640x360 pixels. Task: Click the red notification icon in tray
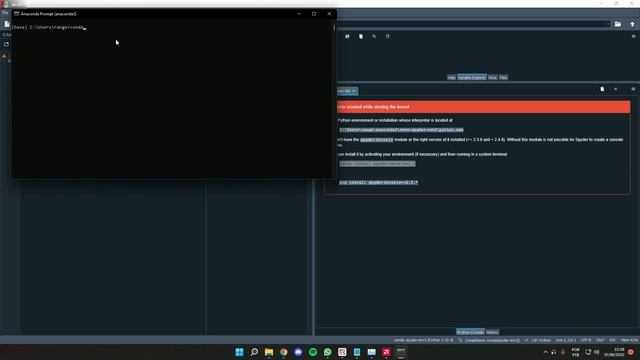(x=631, y=352)
